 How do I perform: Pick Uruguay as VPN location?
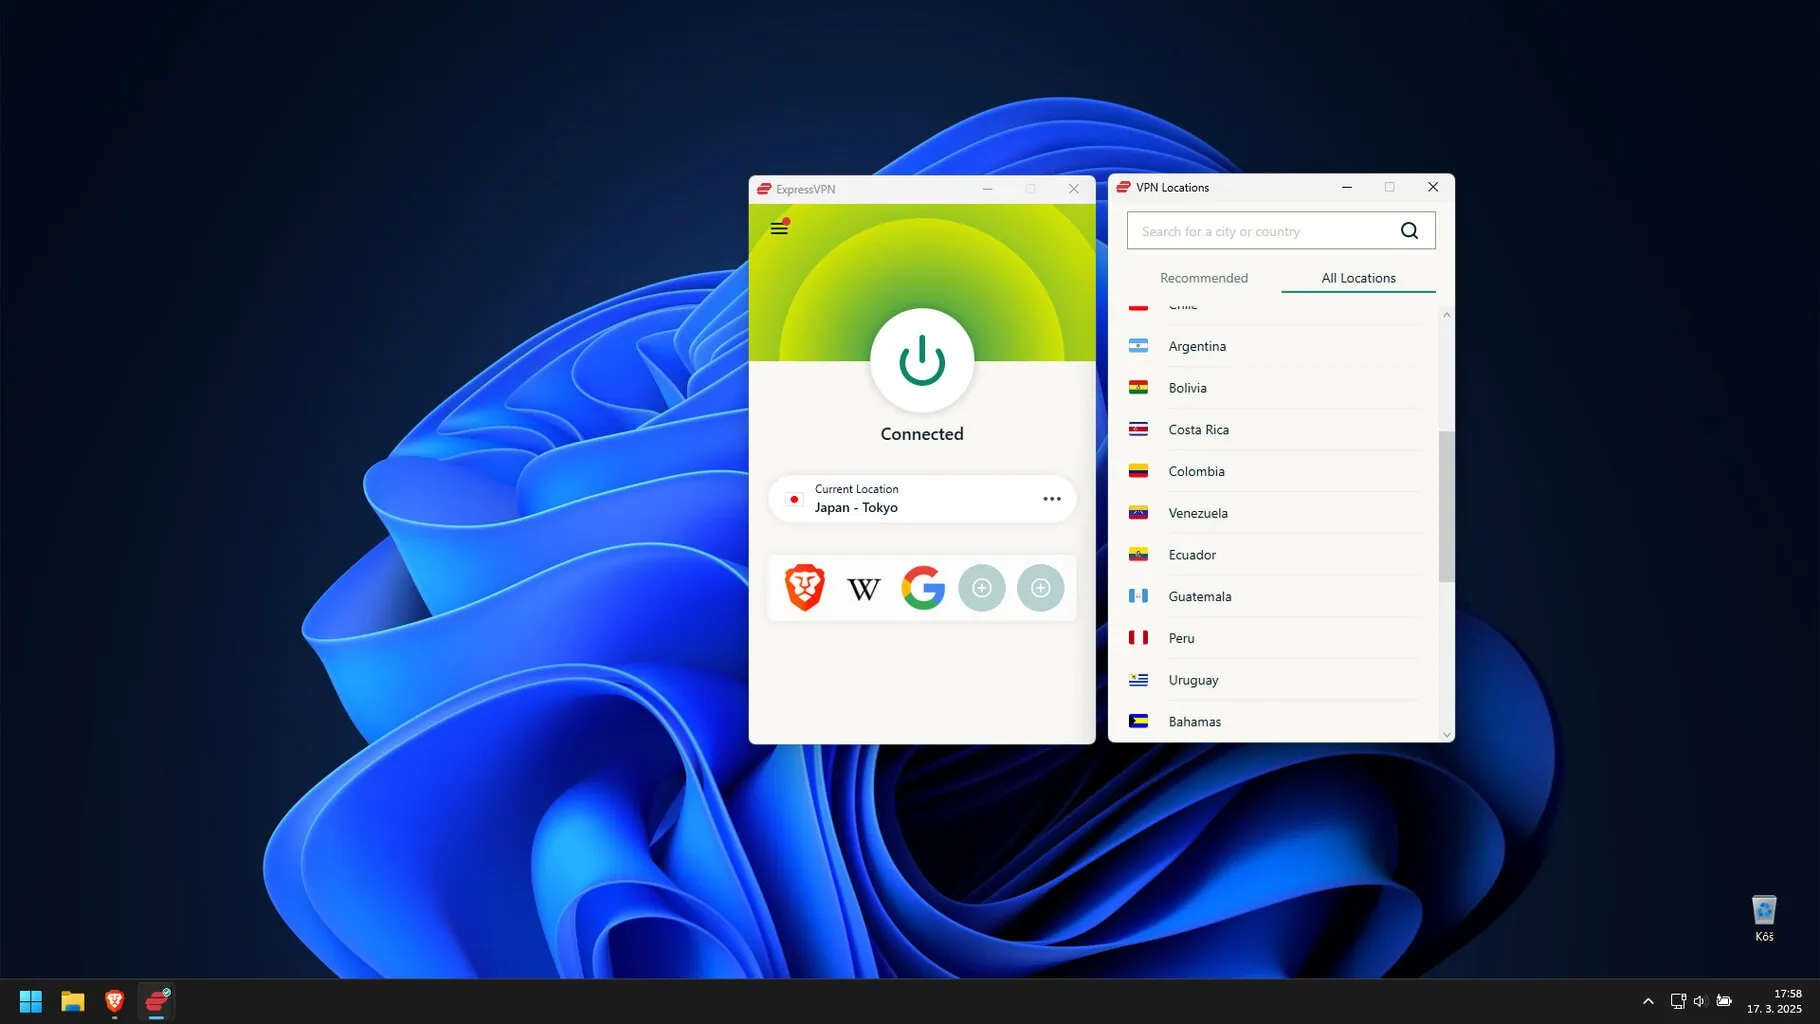coord(1193,680)
